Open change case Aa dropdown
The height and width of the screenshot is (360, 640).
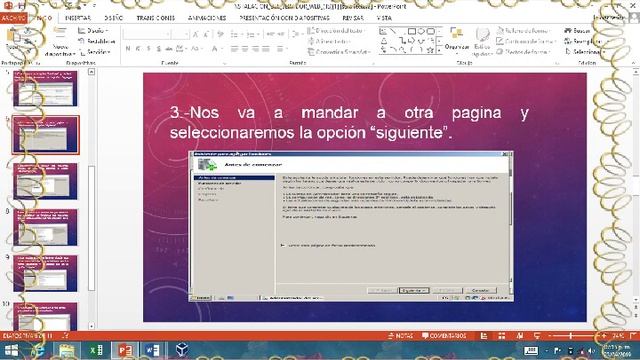(x=196, y=49)
